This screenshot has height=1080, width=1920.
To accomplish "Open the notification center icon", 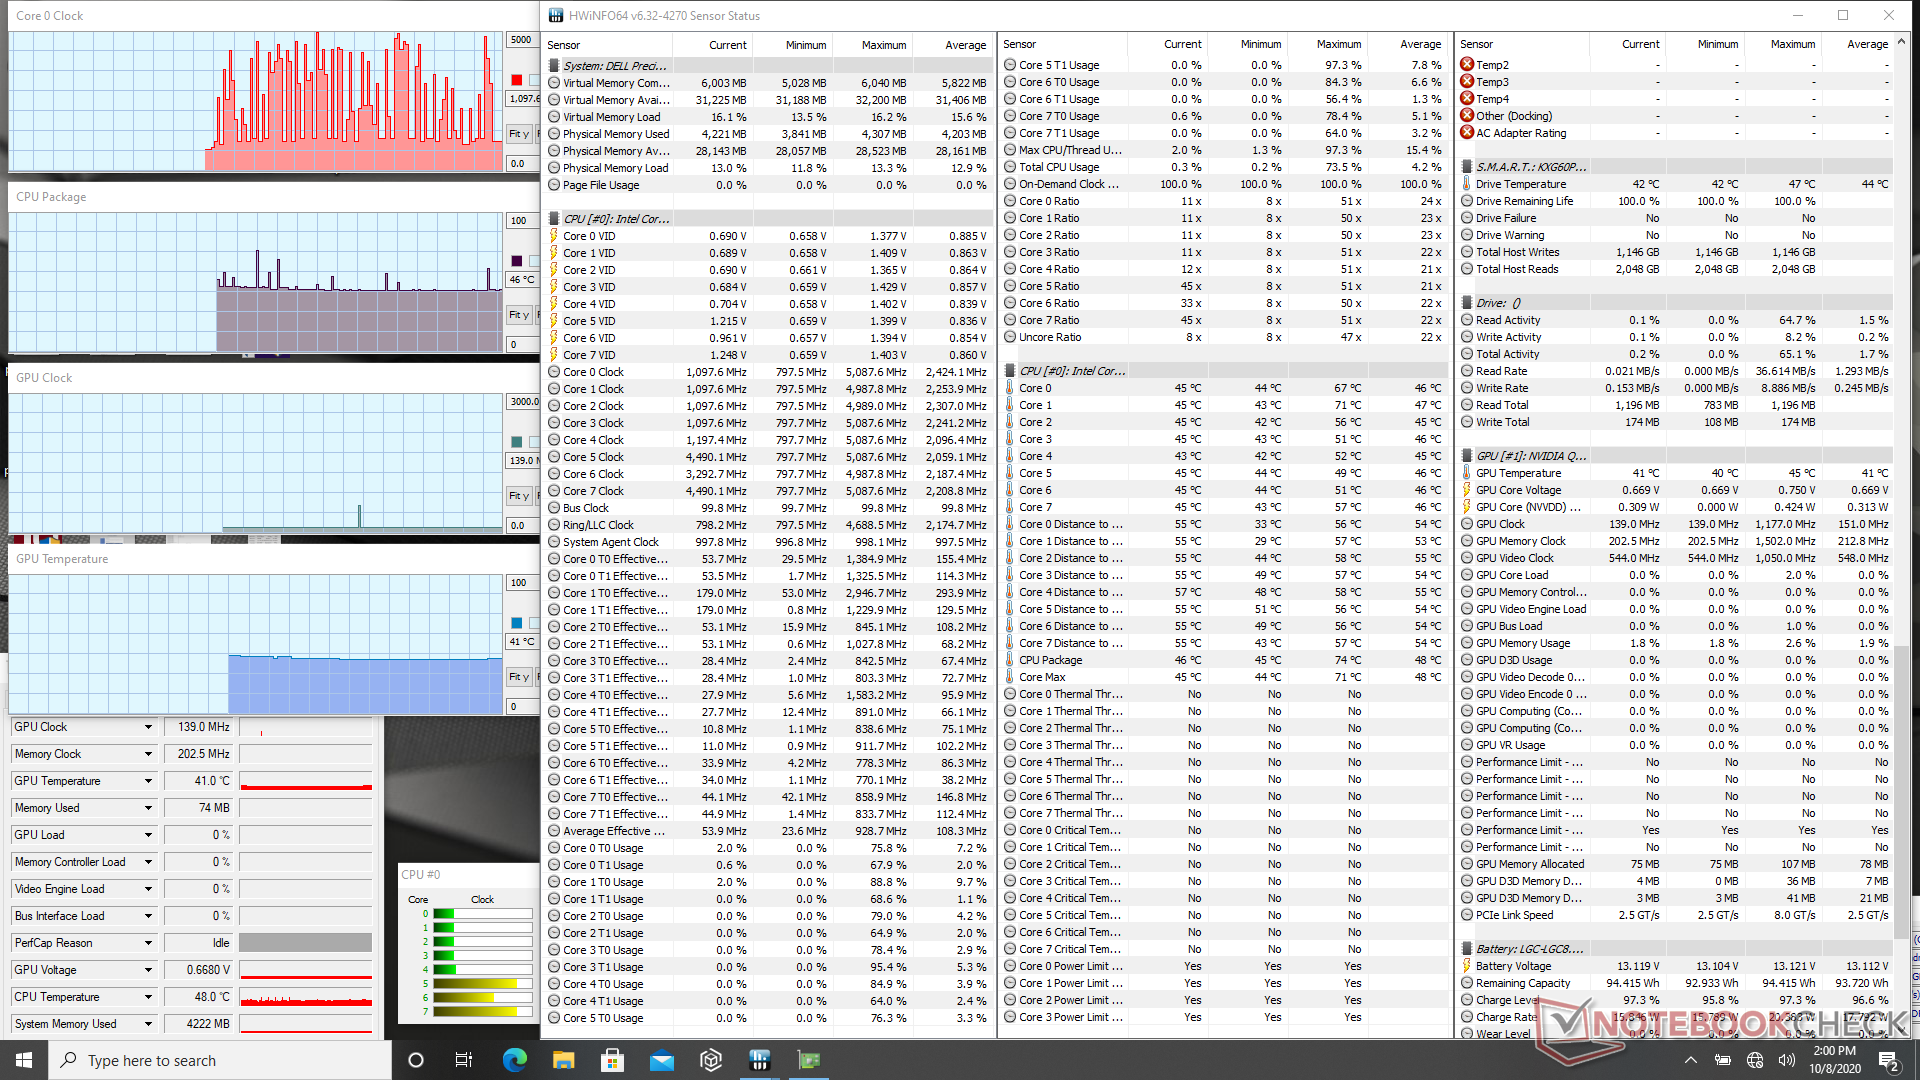I will click(1889, 1060).
